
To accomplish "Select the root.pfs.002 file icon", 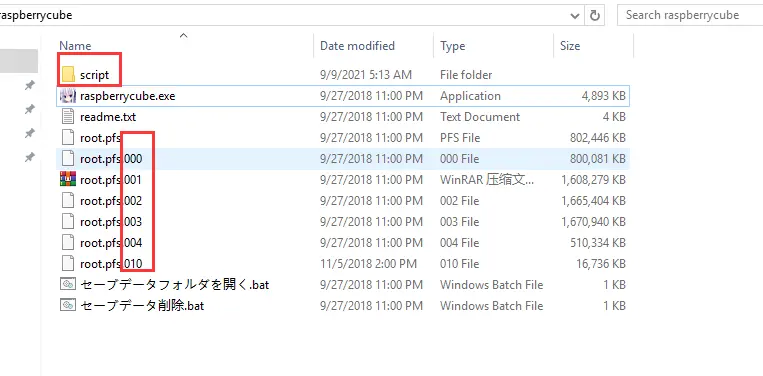I will click(68, 200).
